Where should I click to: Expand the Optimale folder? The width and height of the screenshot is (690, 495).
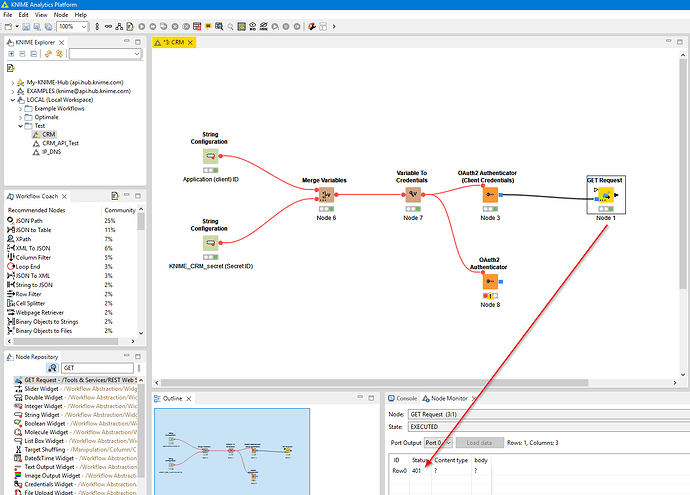[x=20, y=117]
